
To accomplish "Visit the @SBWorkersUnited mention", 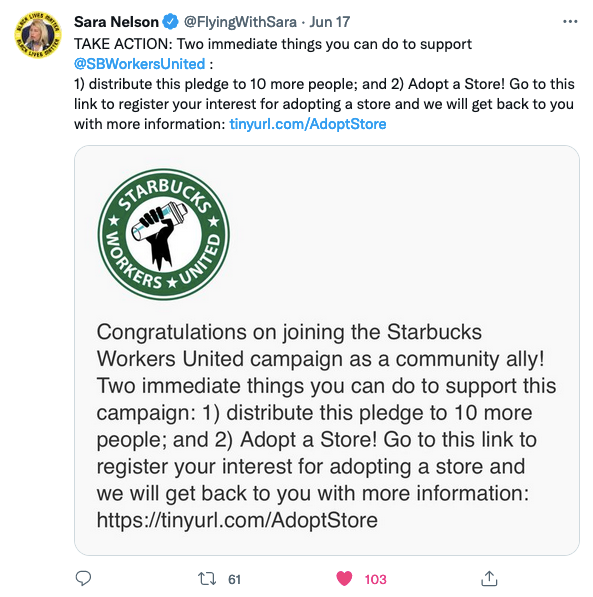I will [139, 64].
